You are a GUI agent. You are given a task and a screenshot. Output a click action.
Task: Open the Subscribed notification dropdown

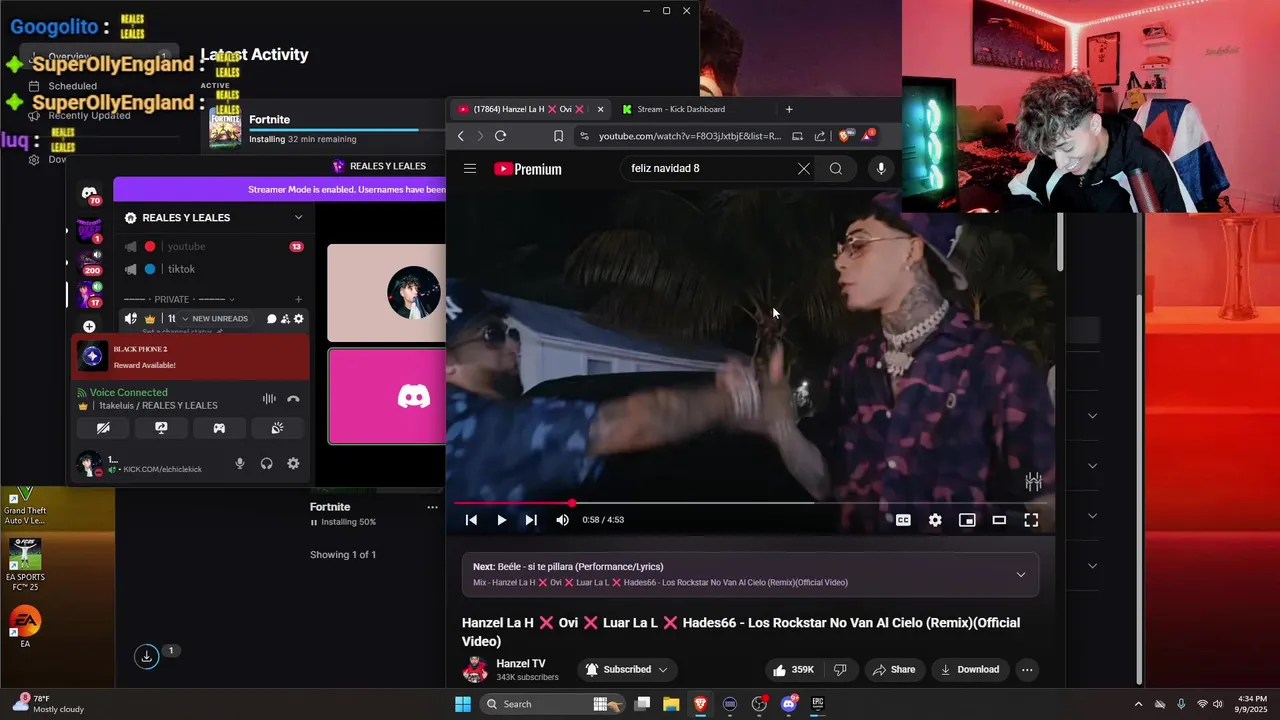pyautogui.click(x=626, y=670)
